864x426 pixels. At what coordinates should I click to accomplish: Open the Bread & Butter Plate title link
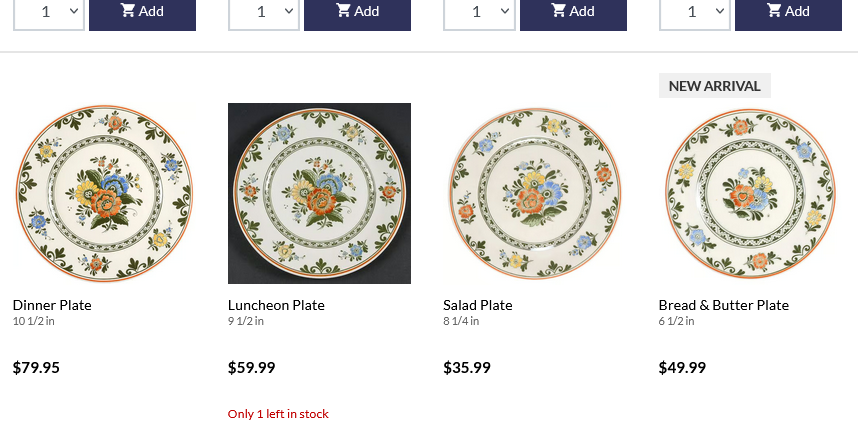pyautogui.click(x=724, y=305)
